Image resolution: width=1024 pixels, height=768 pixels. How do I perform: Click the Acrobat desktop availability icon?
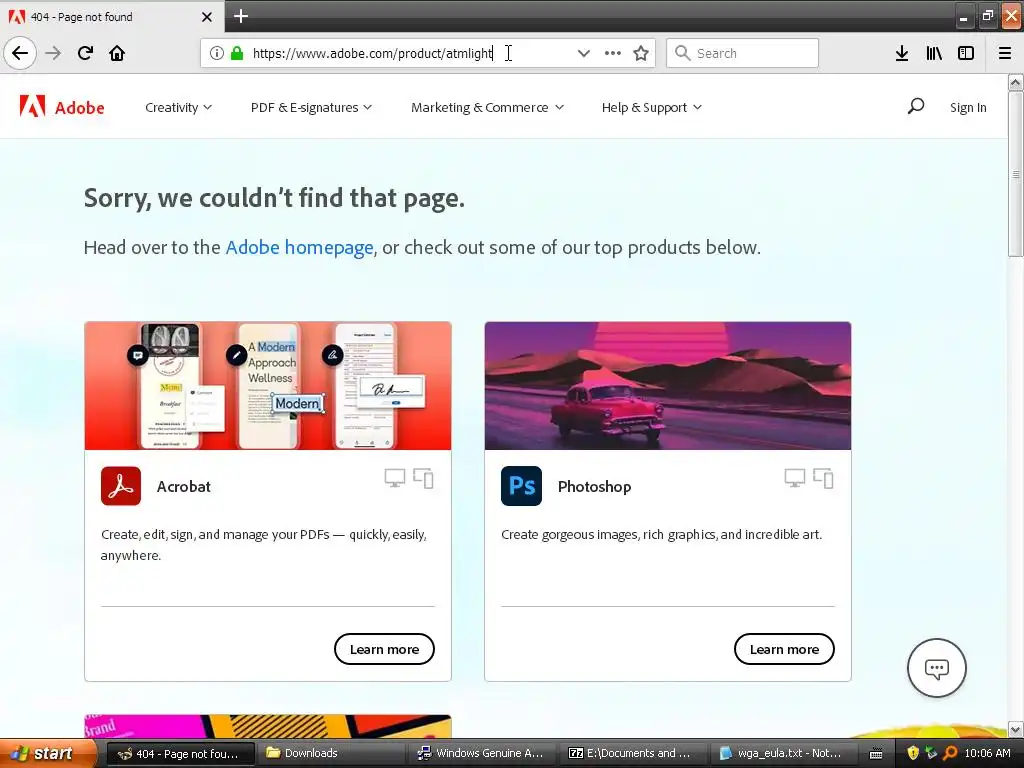(x=394, y=479)
